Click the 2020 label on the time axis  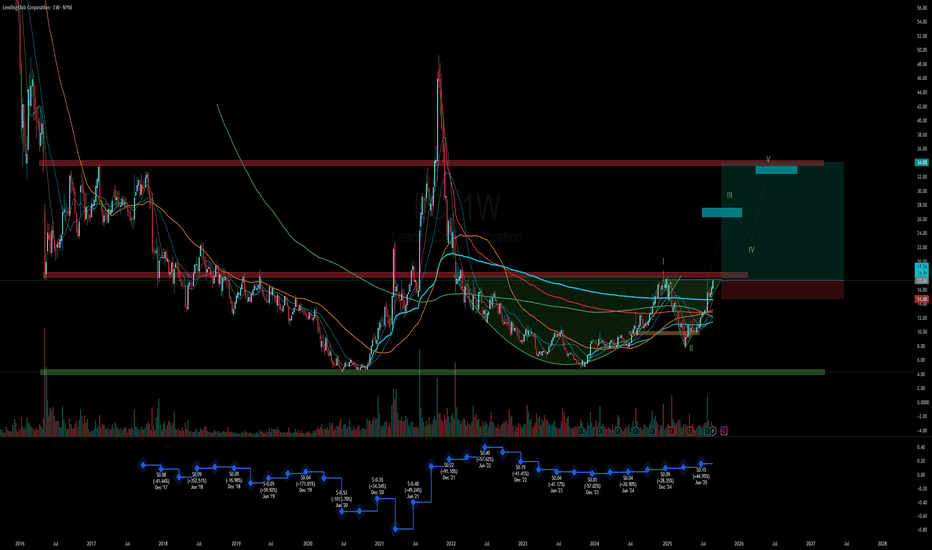pos(308,543)
